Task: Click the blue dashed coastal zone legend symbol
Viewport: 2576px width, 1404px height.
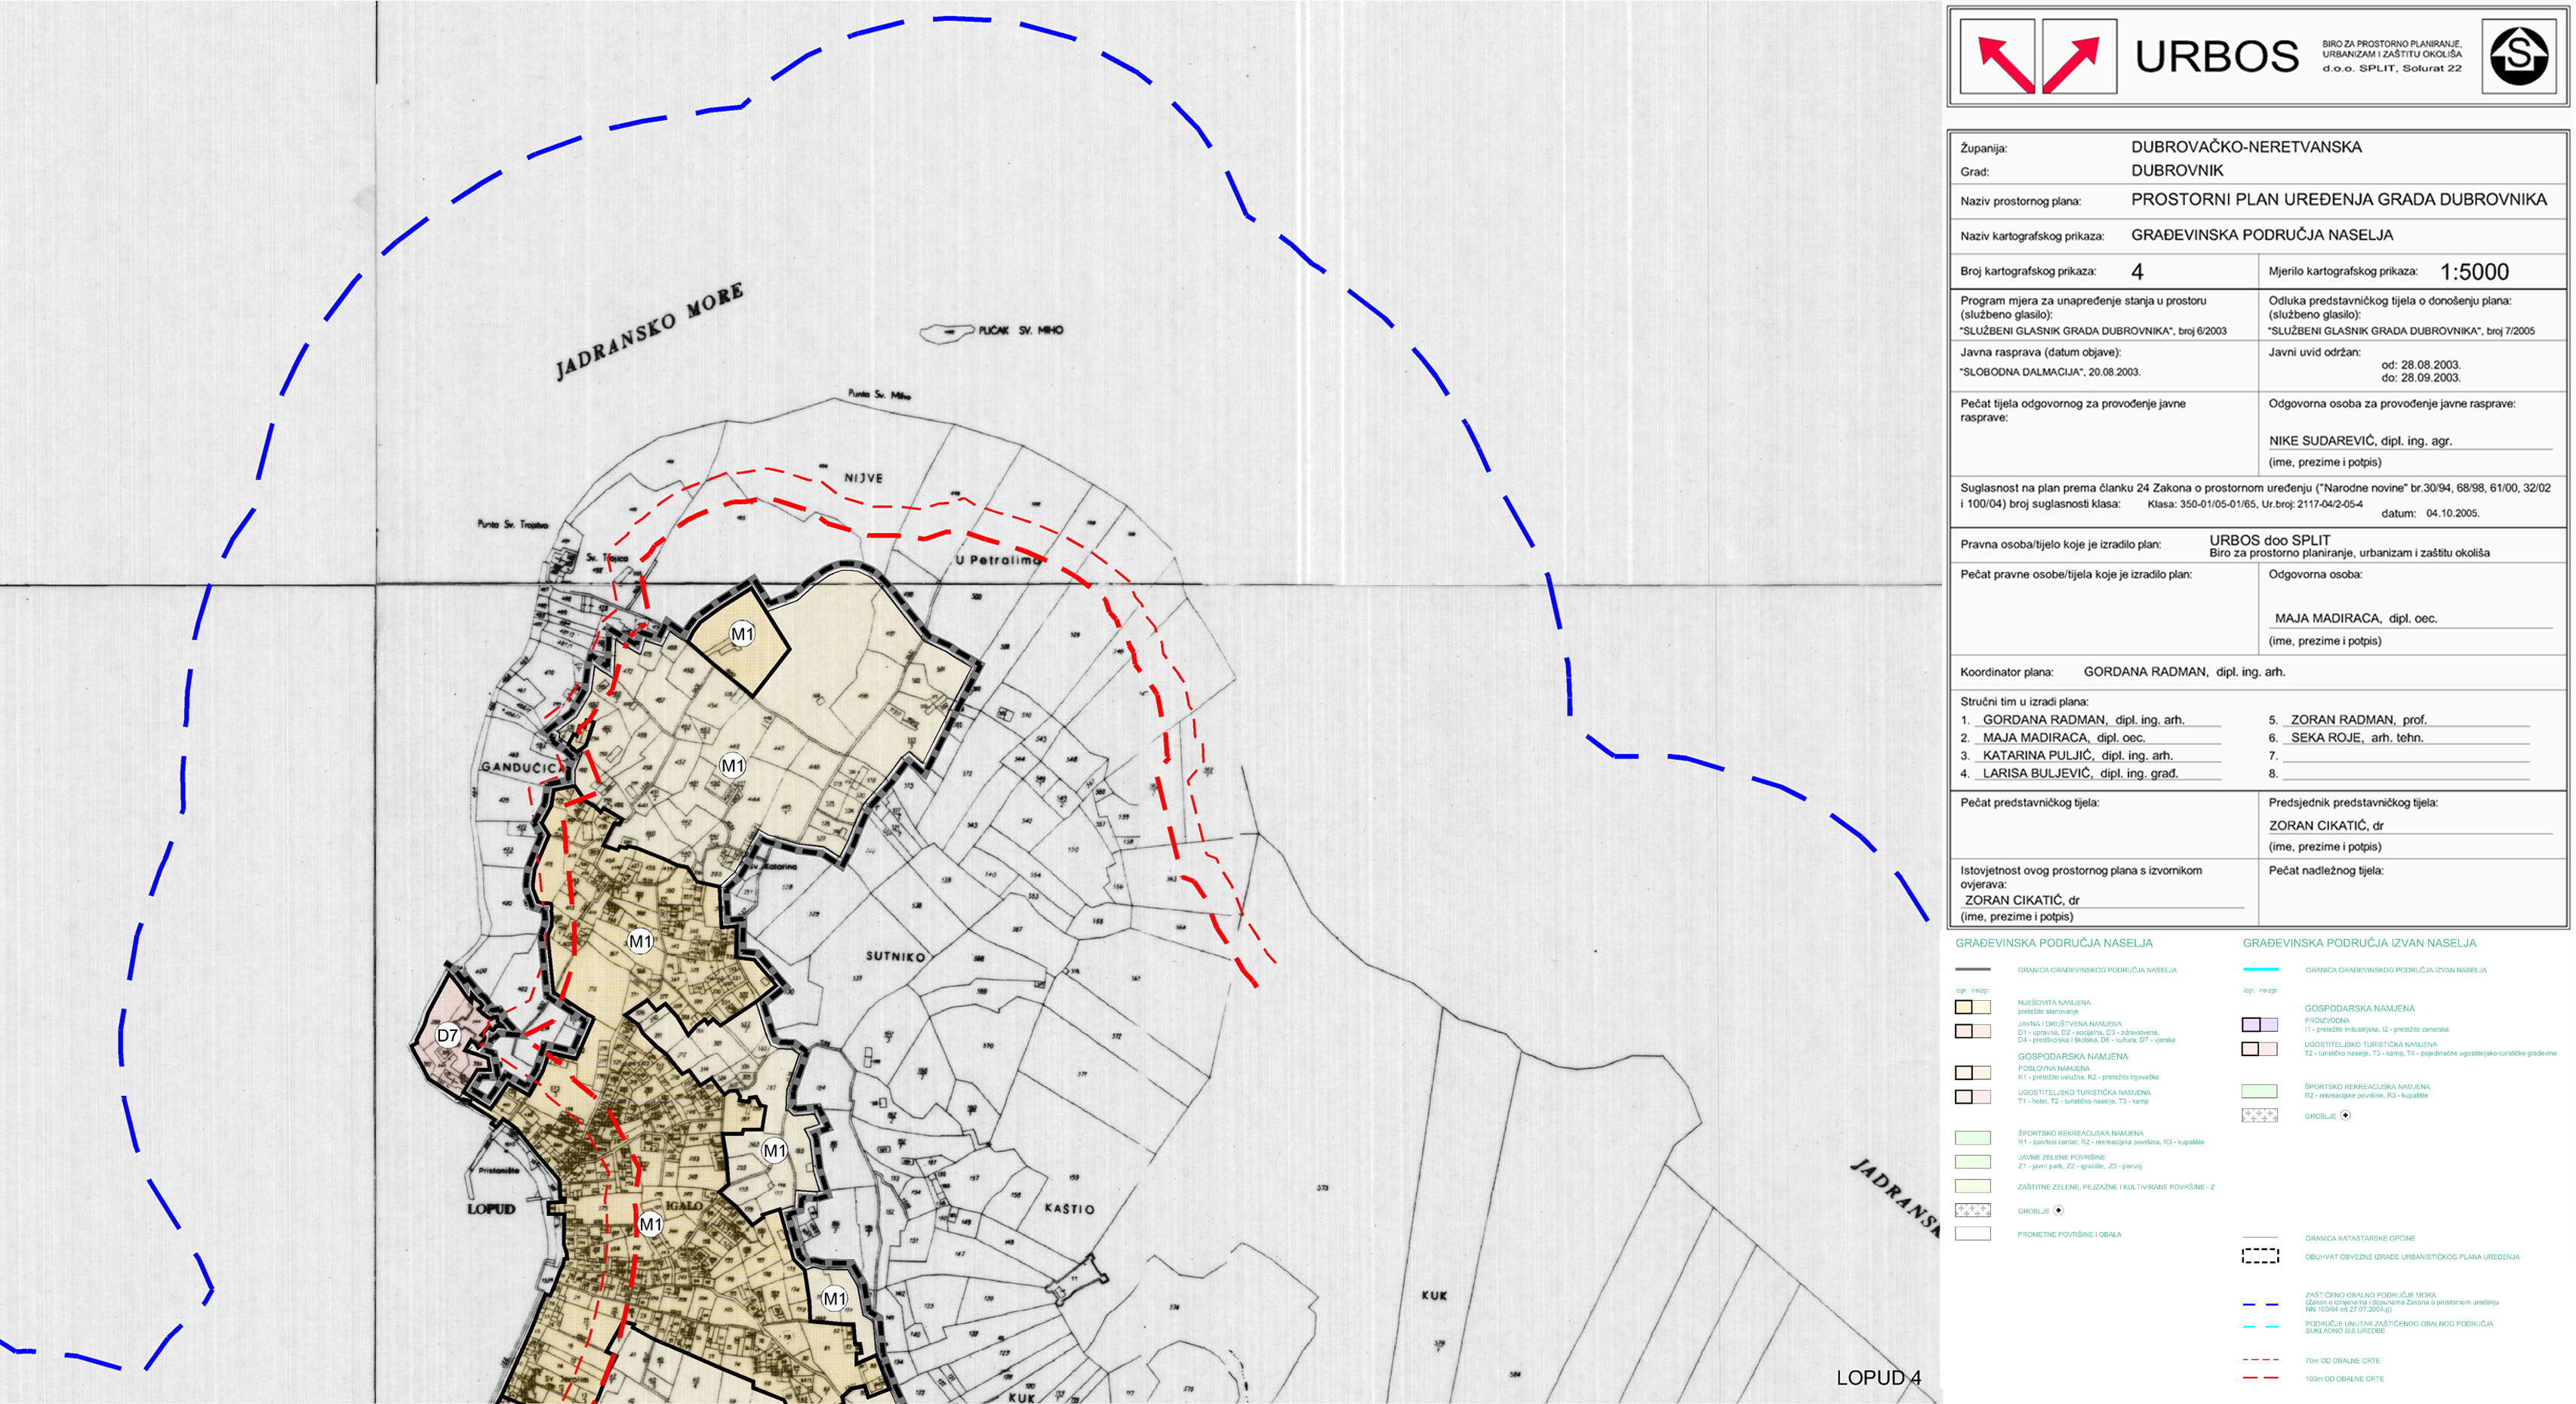Action: coord(2259,1304)
